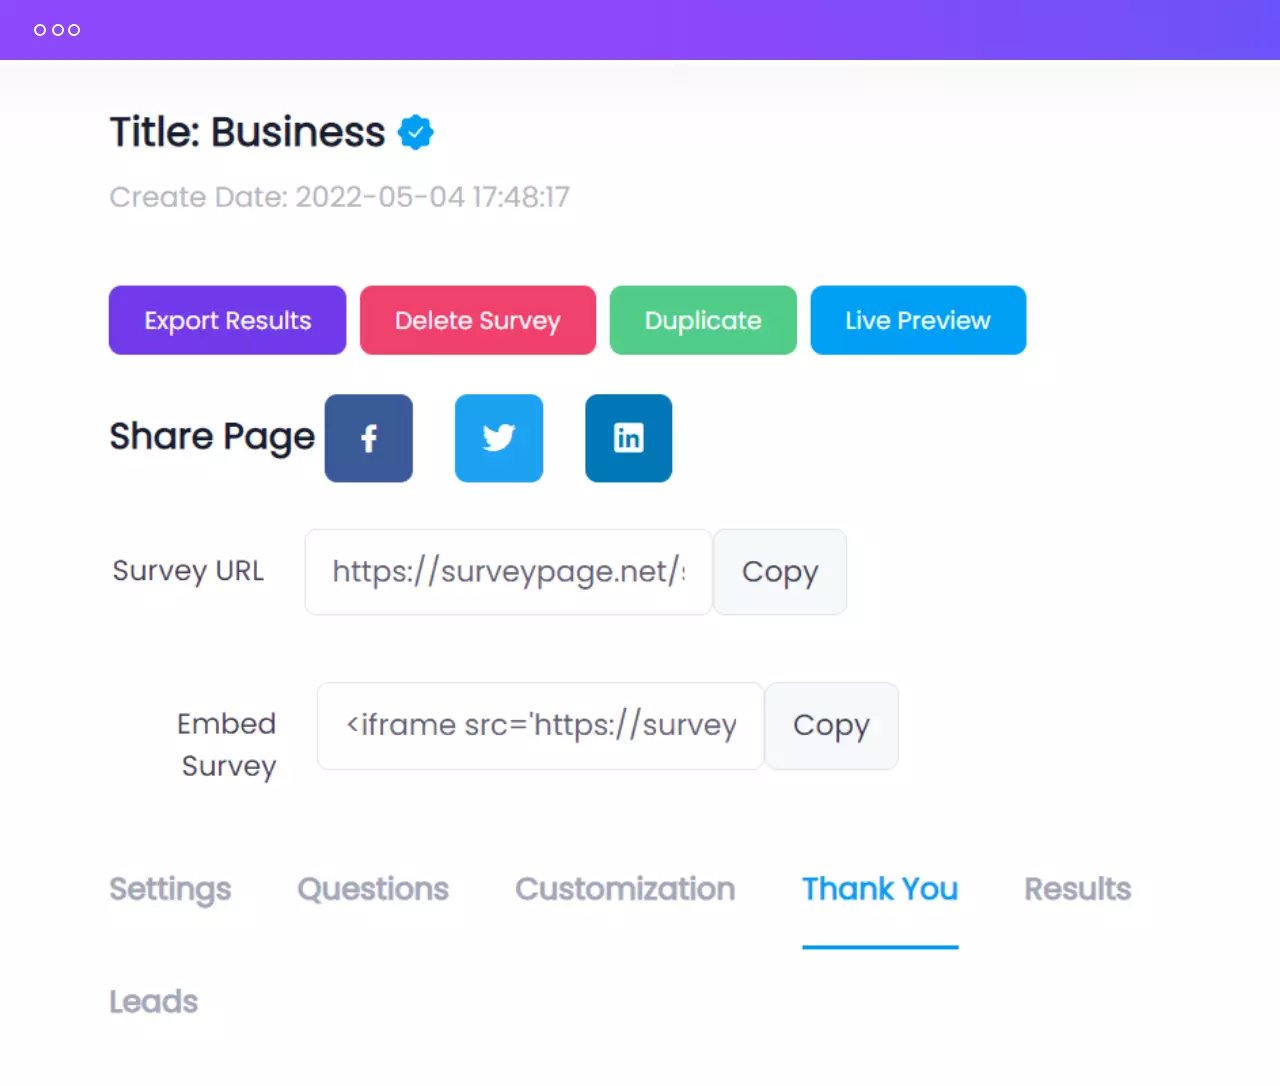1280x1086 pixels.
Task: Share survey on LinkedIn
Action: pyautogui.click(x=628, y=438)
